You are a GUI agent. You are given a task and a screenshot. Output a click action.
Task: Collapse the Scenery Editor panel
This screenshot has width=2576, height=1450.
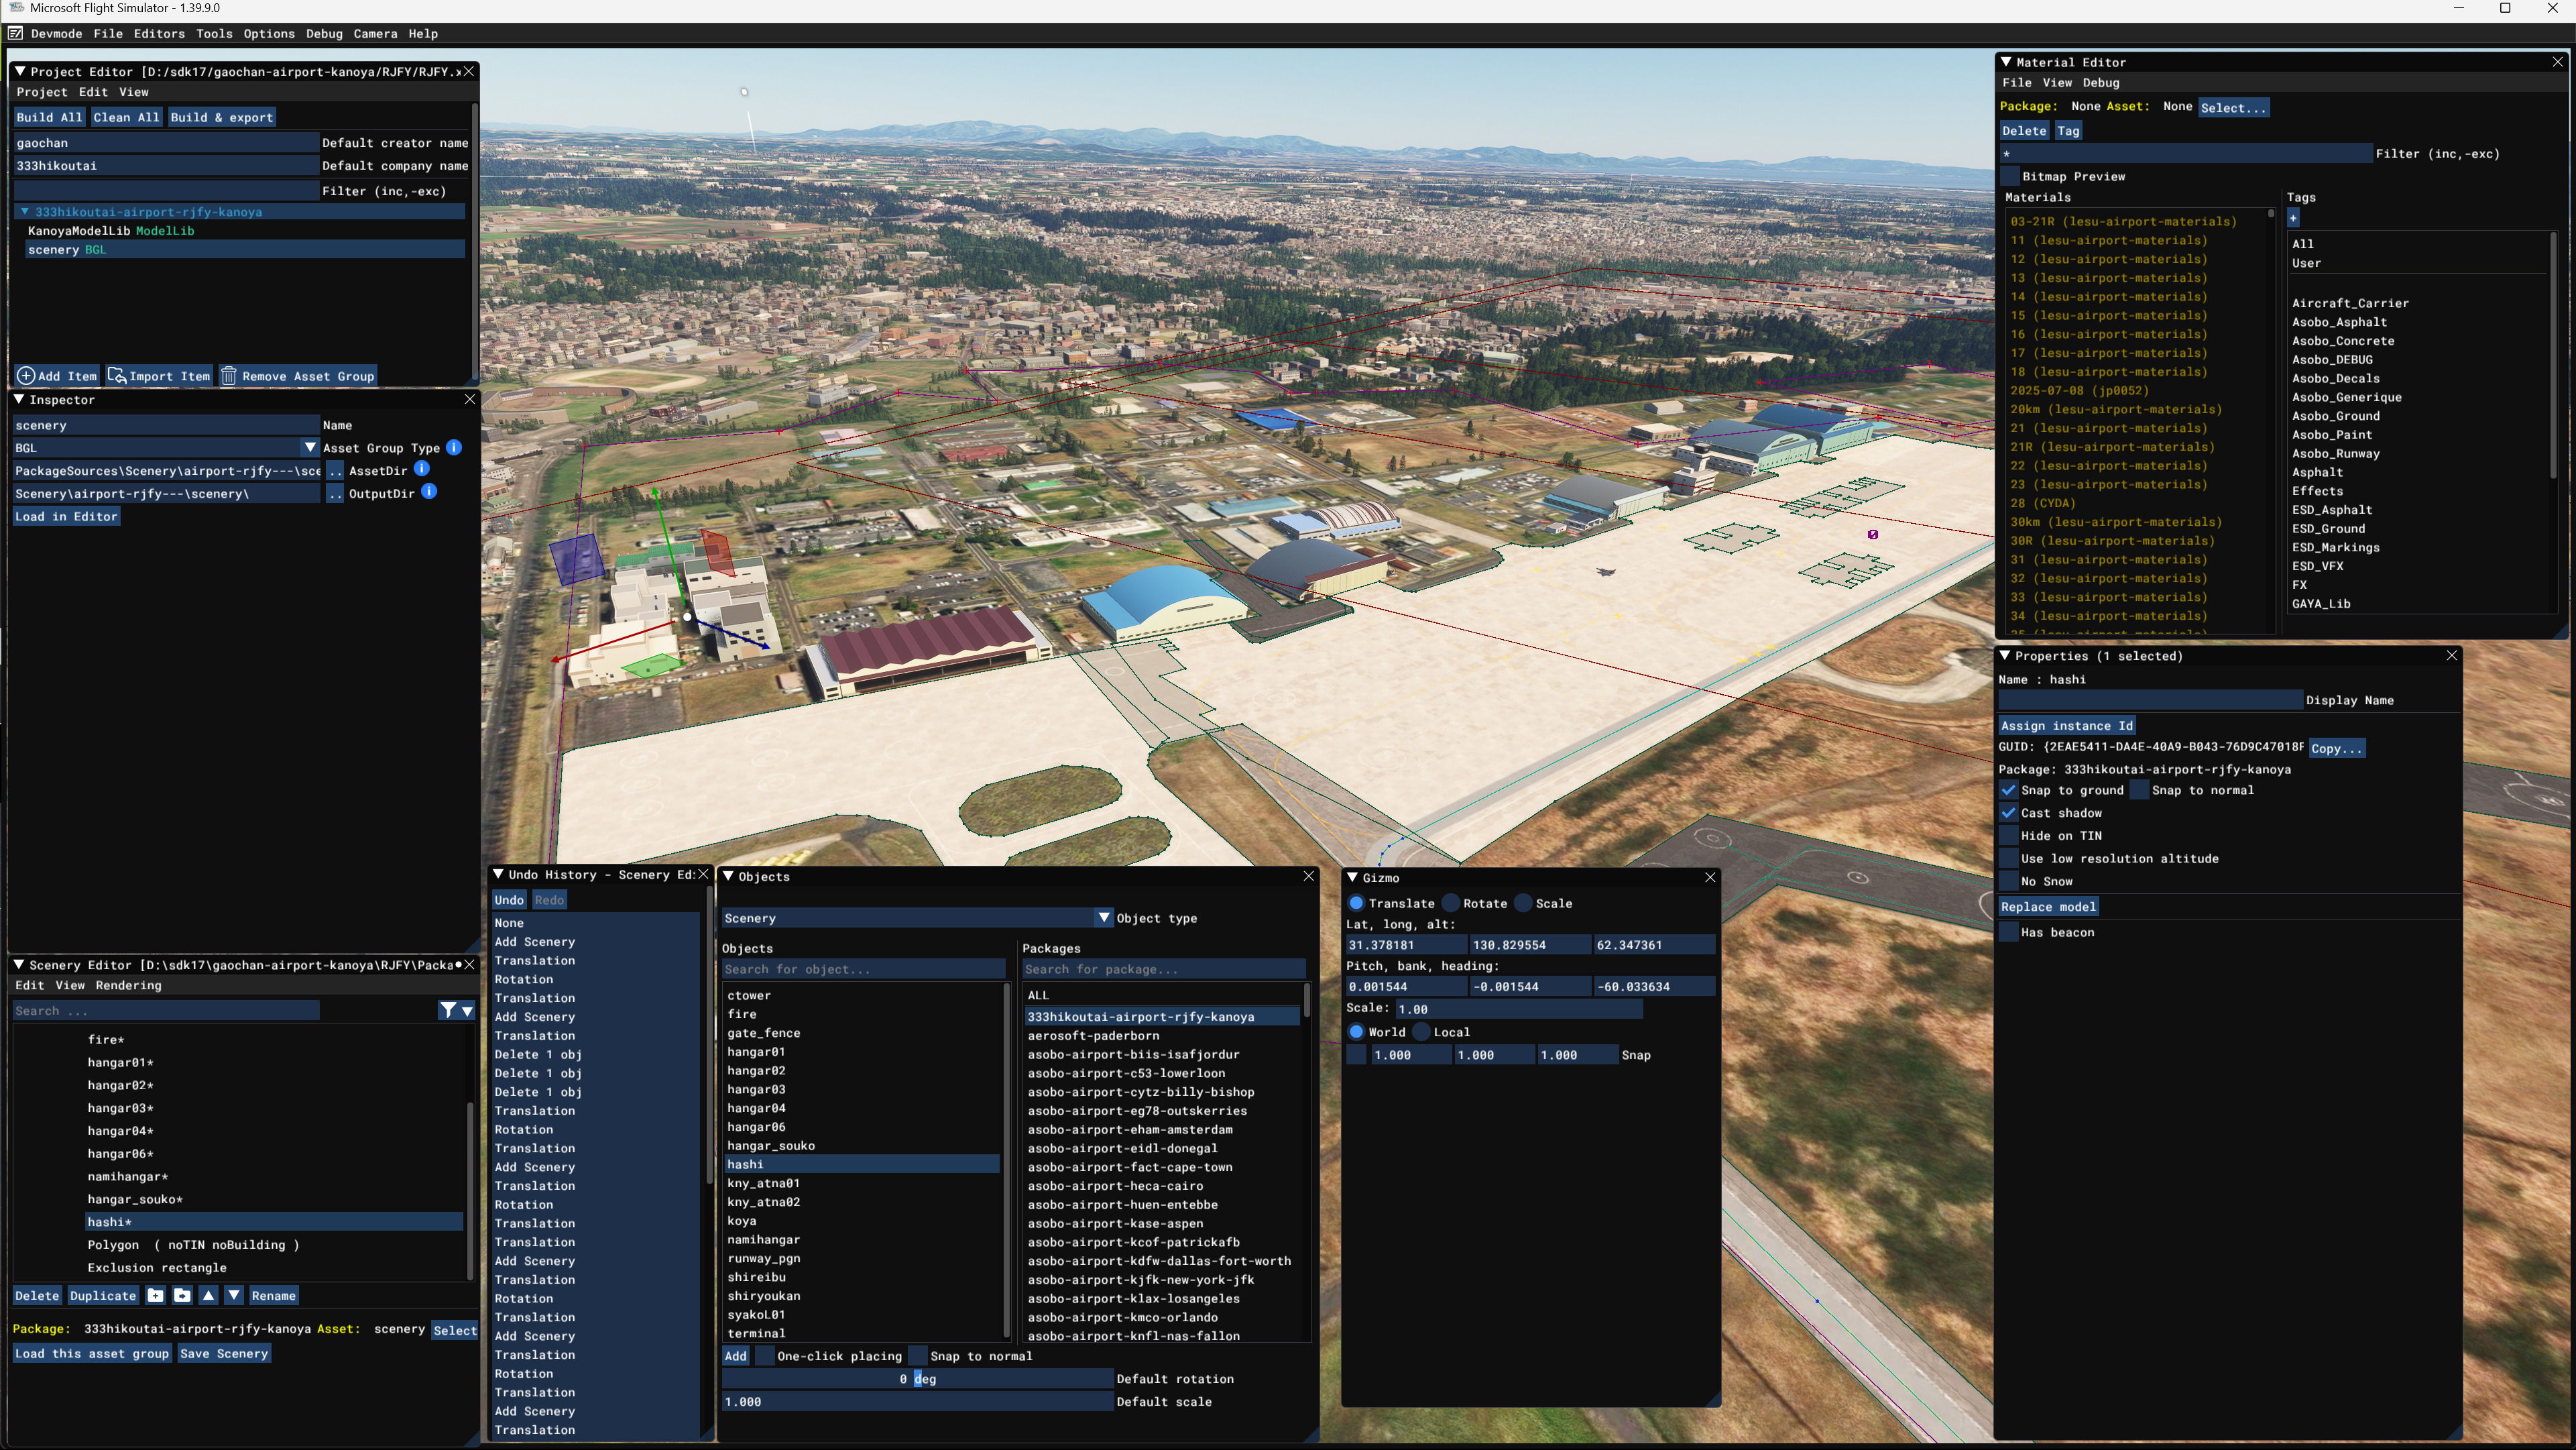point(19,965)
